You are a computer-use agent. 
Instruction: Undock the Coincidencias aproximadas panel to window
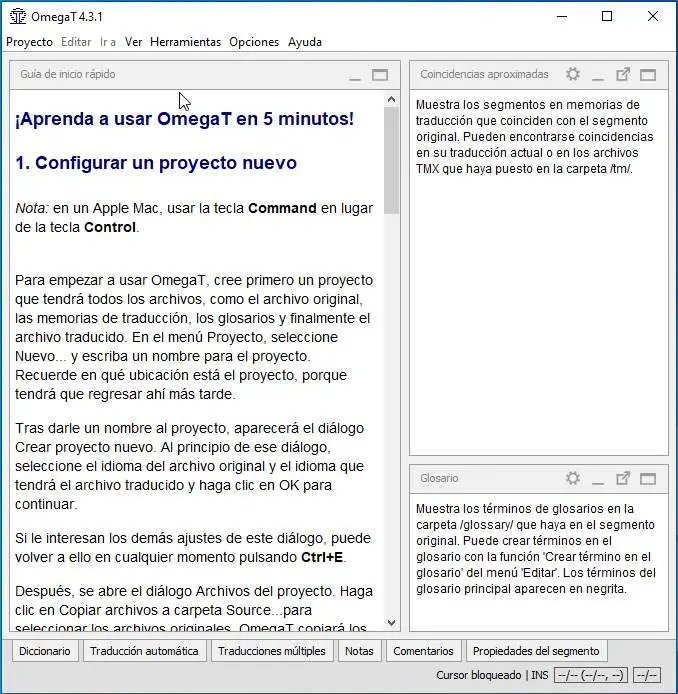click(623, 74)
